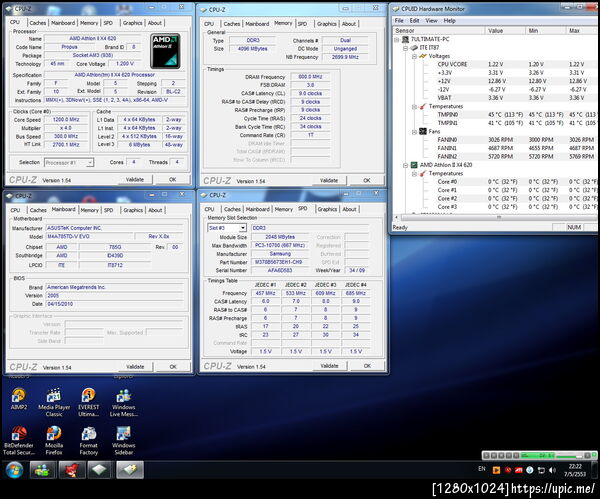Viewport: 600px width, 499px height.
Task: Collapse the Voltages tree node
Action: click(414, 56)
